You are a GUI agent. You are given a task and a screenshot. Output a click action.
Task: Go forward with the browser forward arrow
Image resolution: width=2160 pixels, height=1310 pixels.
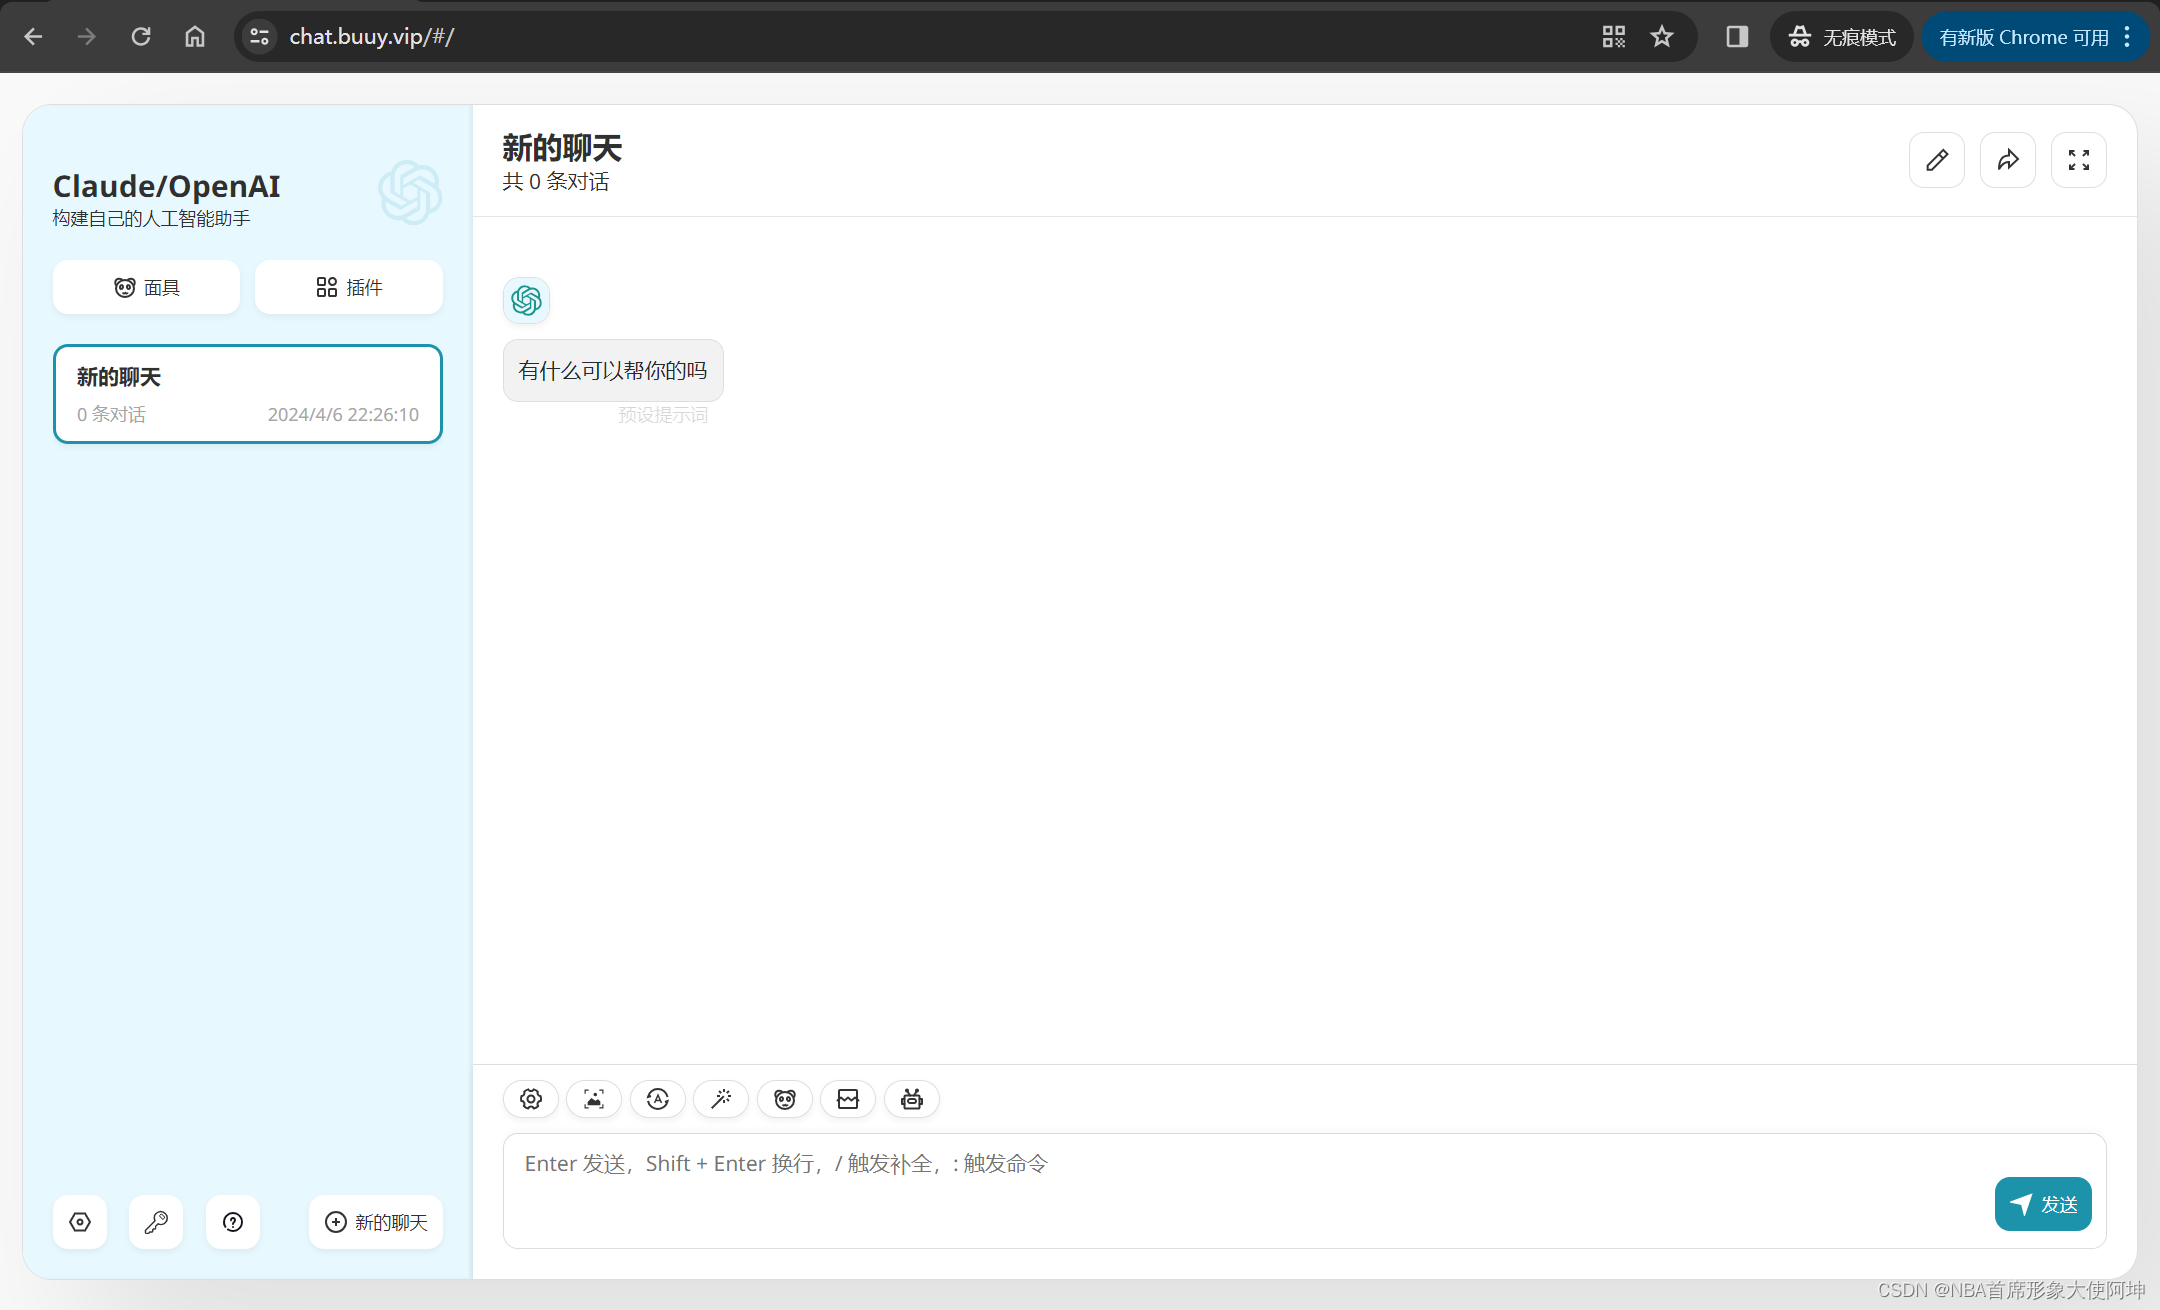[87, 37]
